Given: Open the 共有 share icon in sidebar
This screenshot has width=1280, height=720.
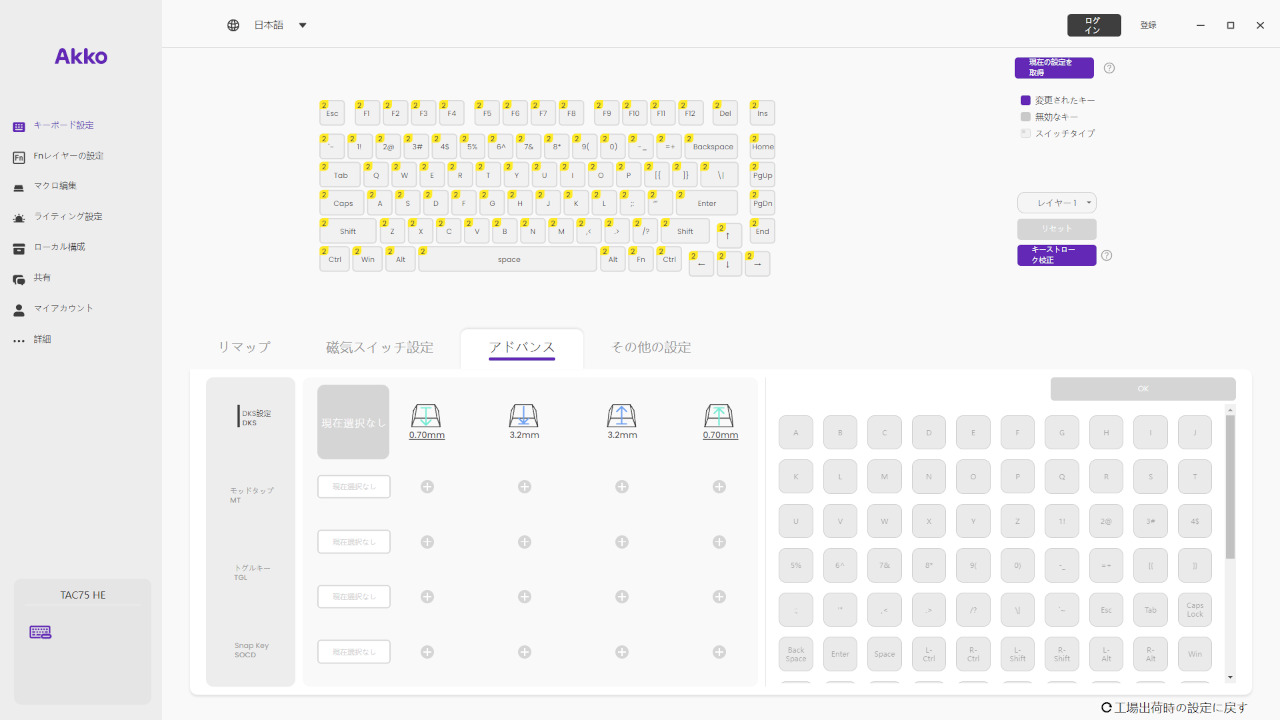Looking at the screenshot, I should (x=19, y=279).
